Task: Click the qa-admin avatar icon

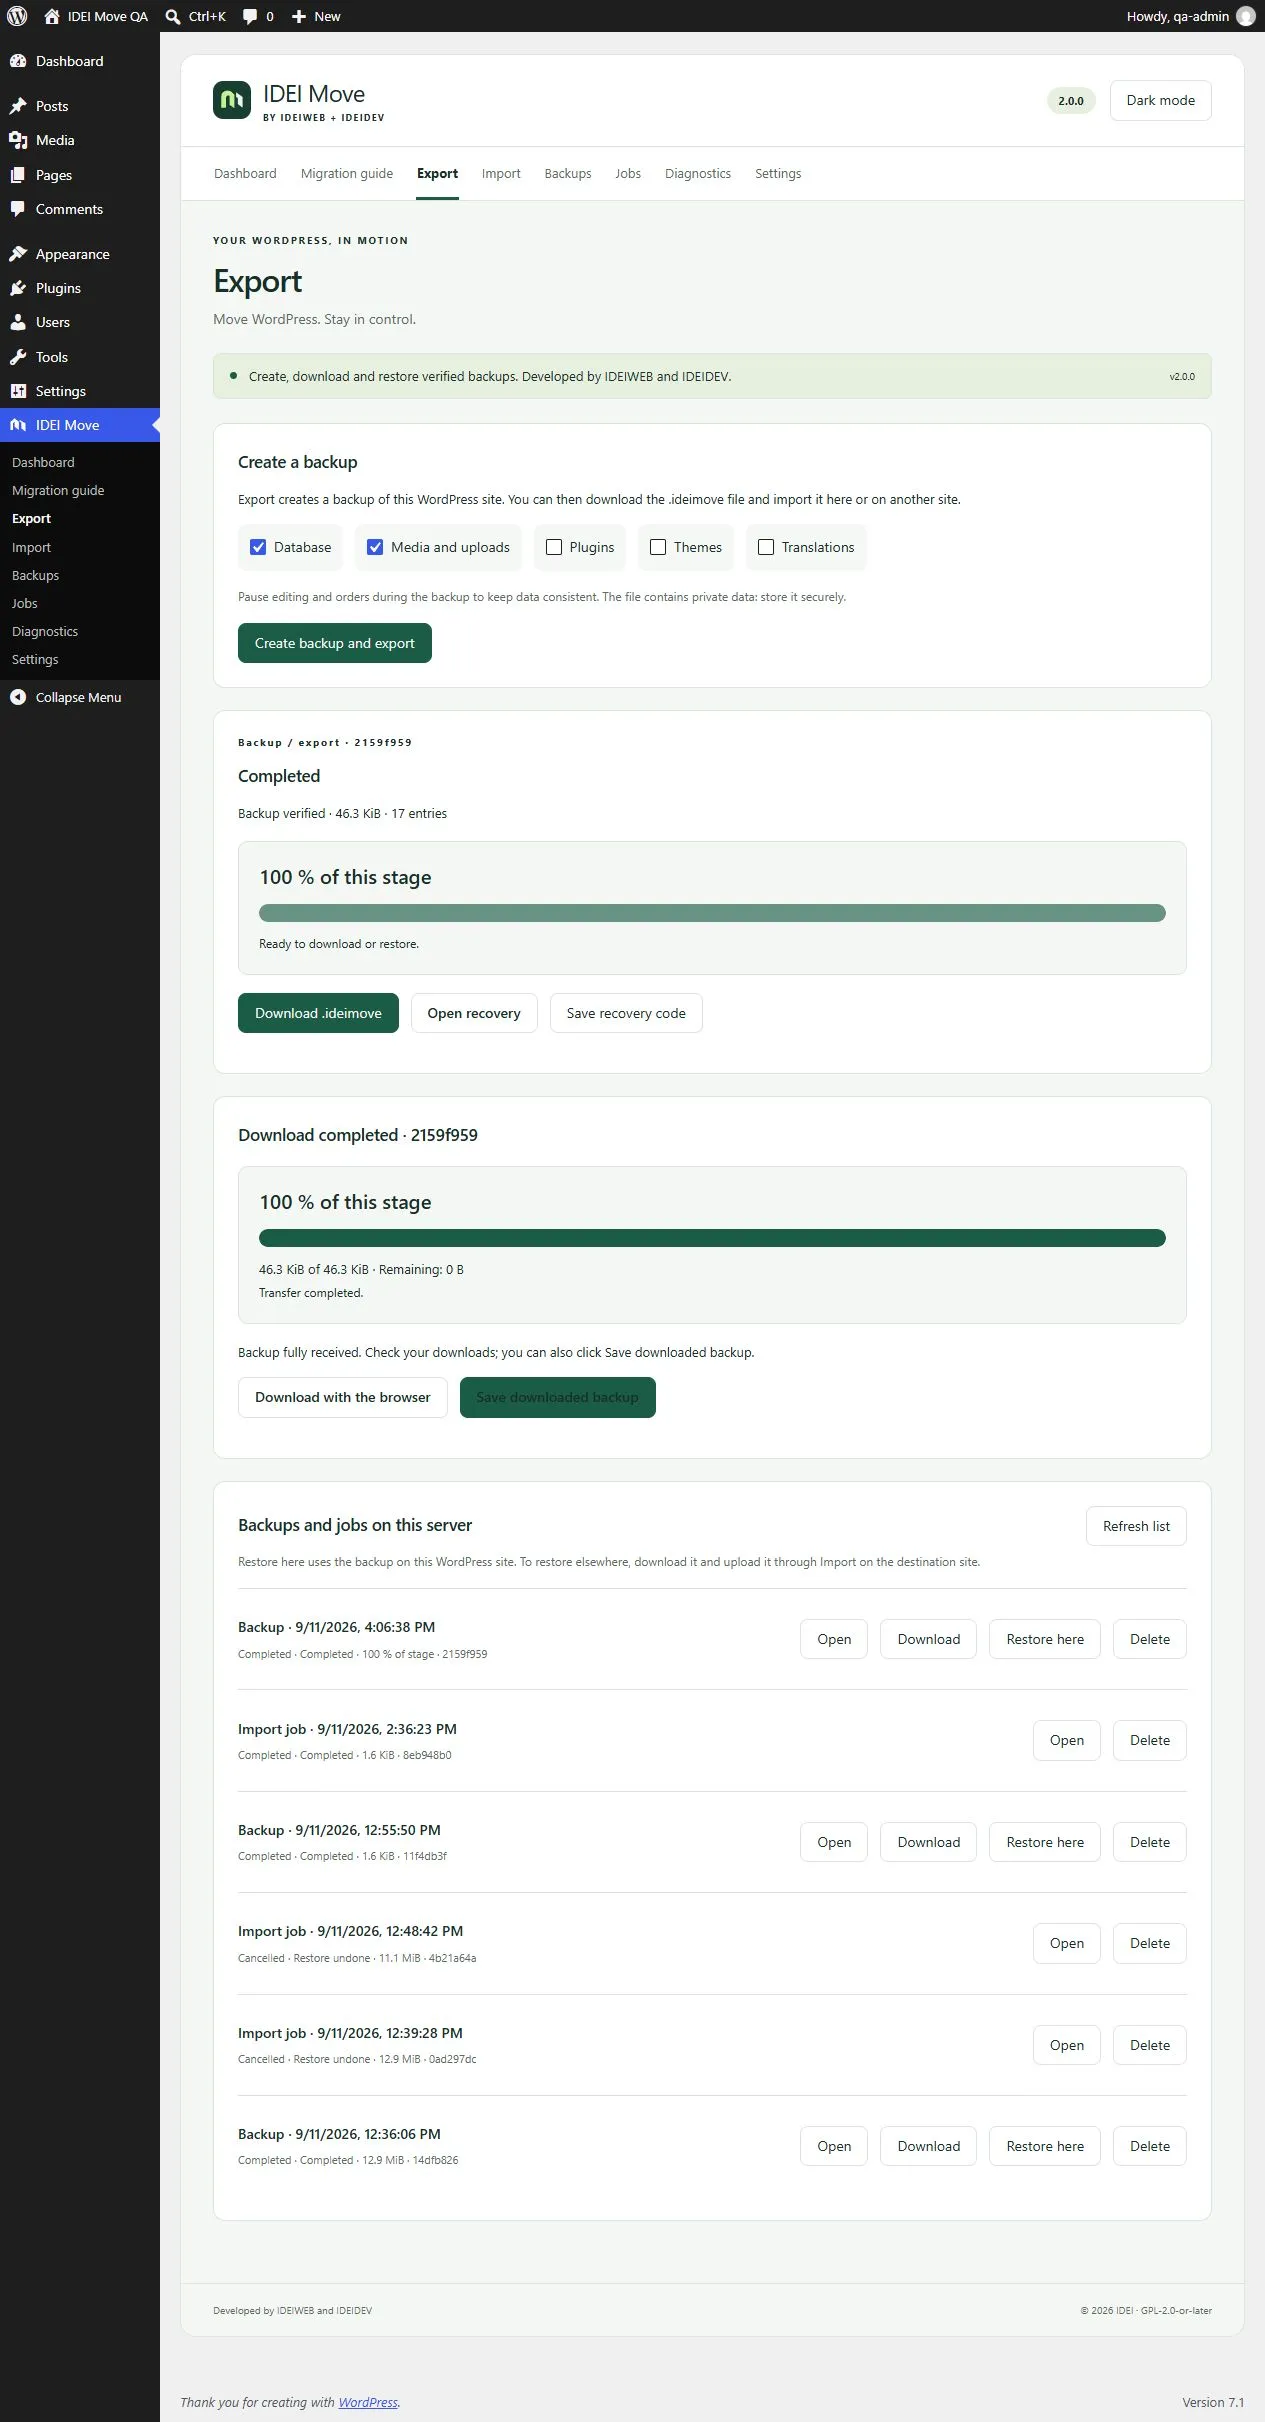Action: tap(1245, 16)
